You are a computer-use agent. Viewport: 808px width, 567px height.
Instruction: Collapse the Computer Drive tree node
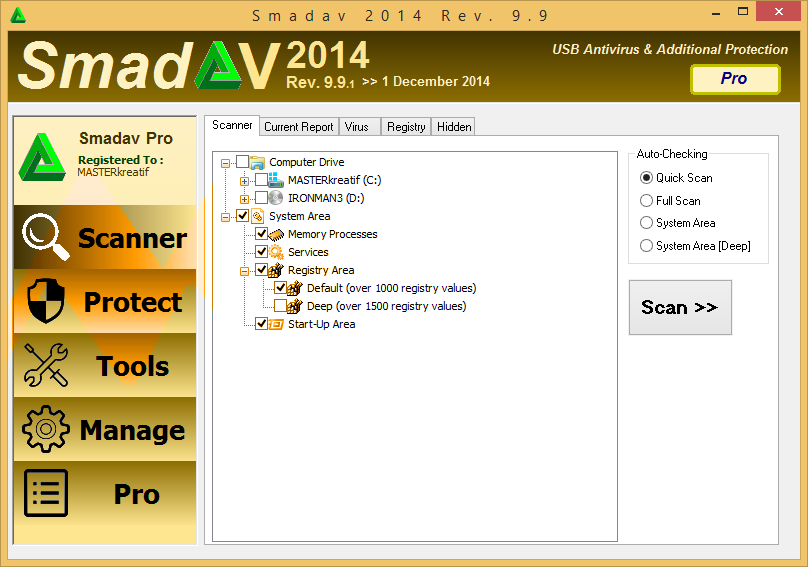(225, 163)
